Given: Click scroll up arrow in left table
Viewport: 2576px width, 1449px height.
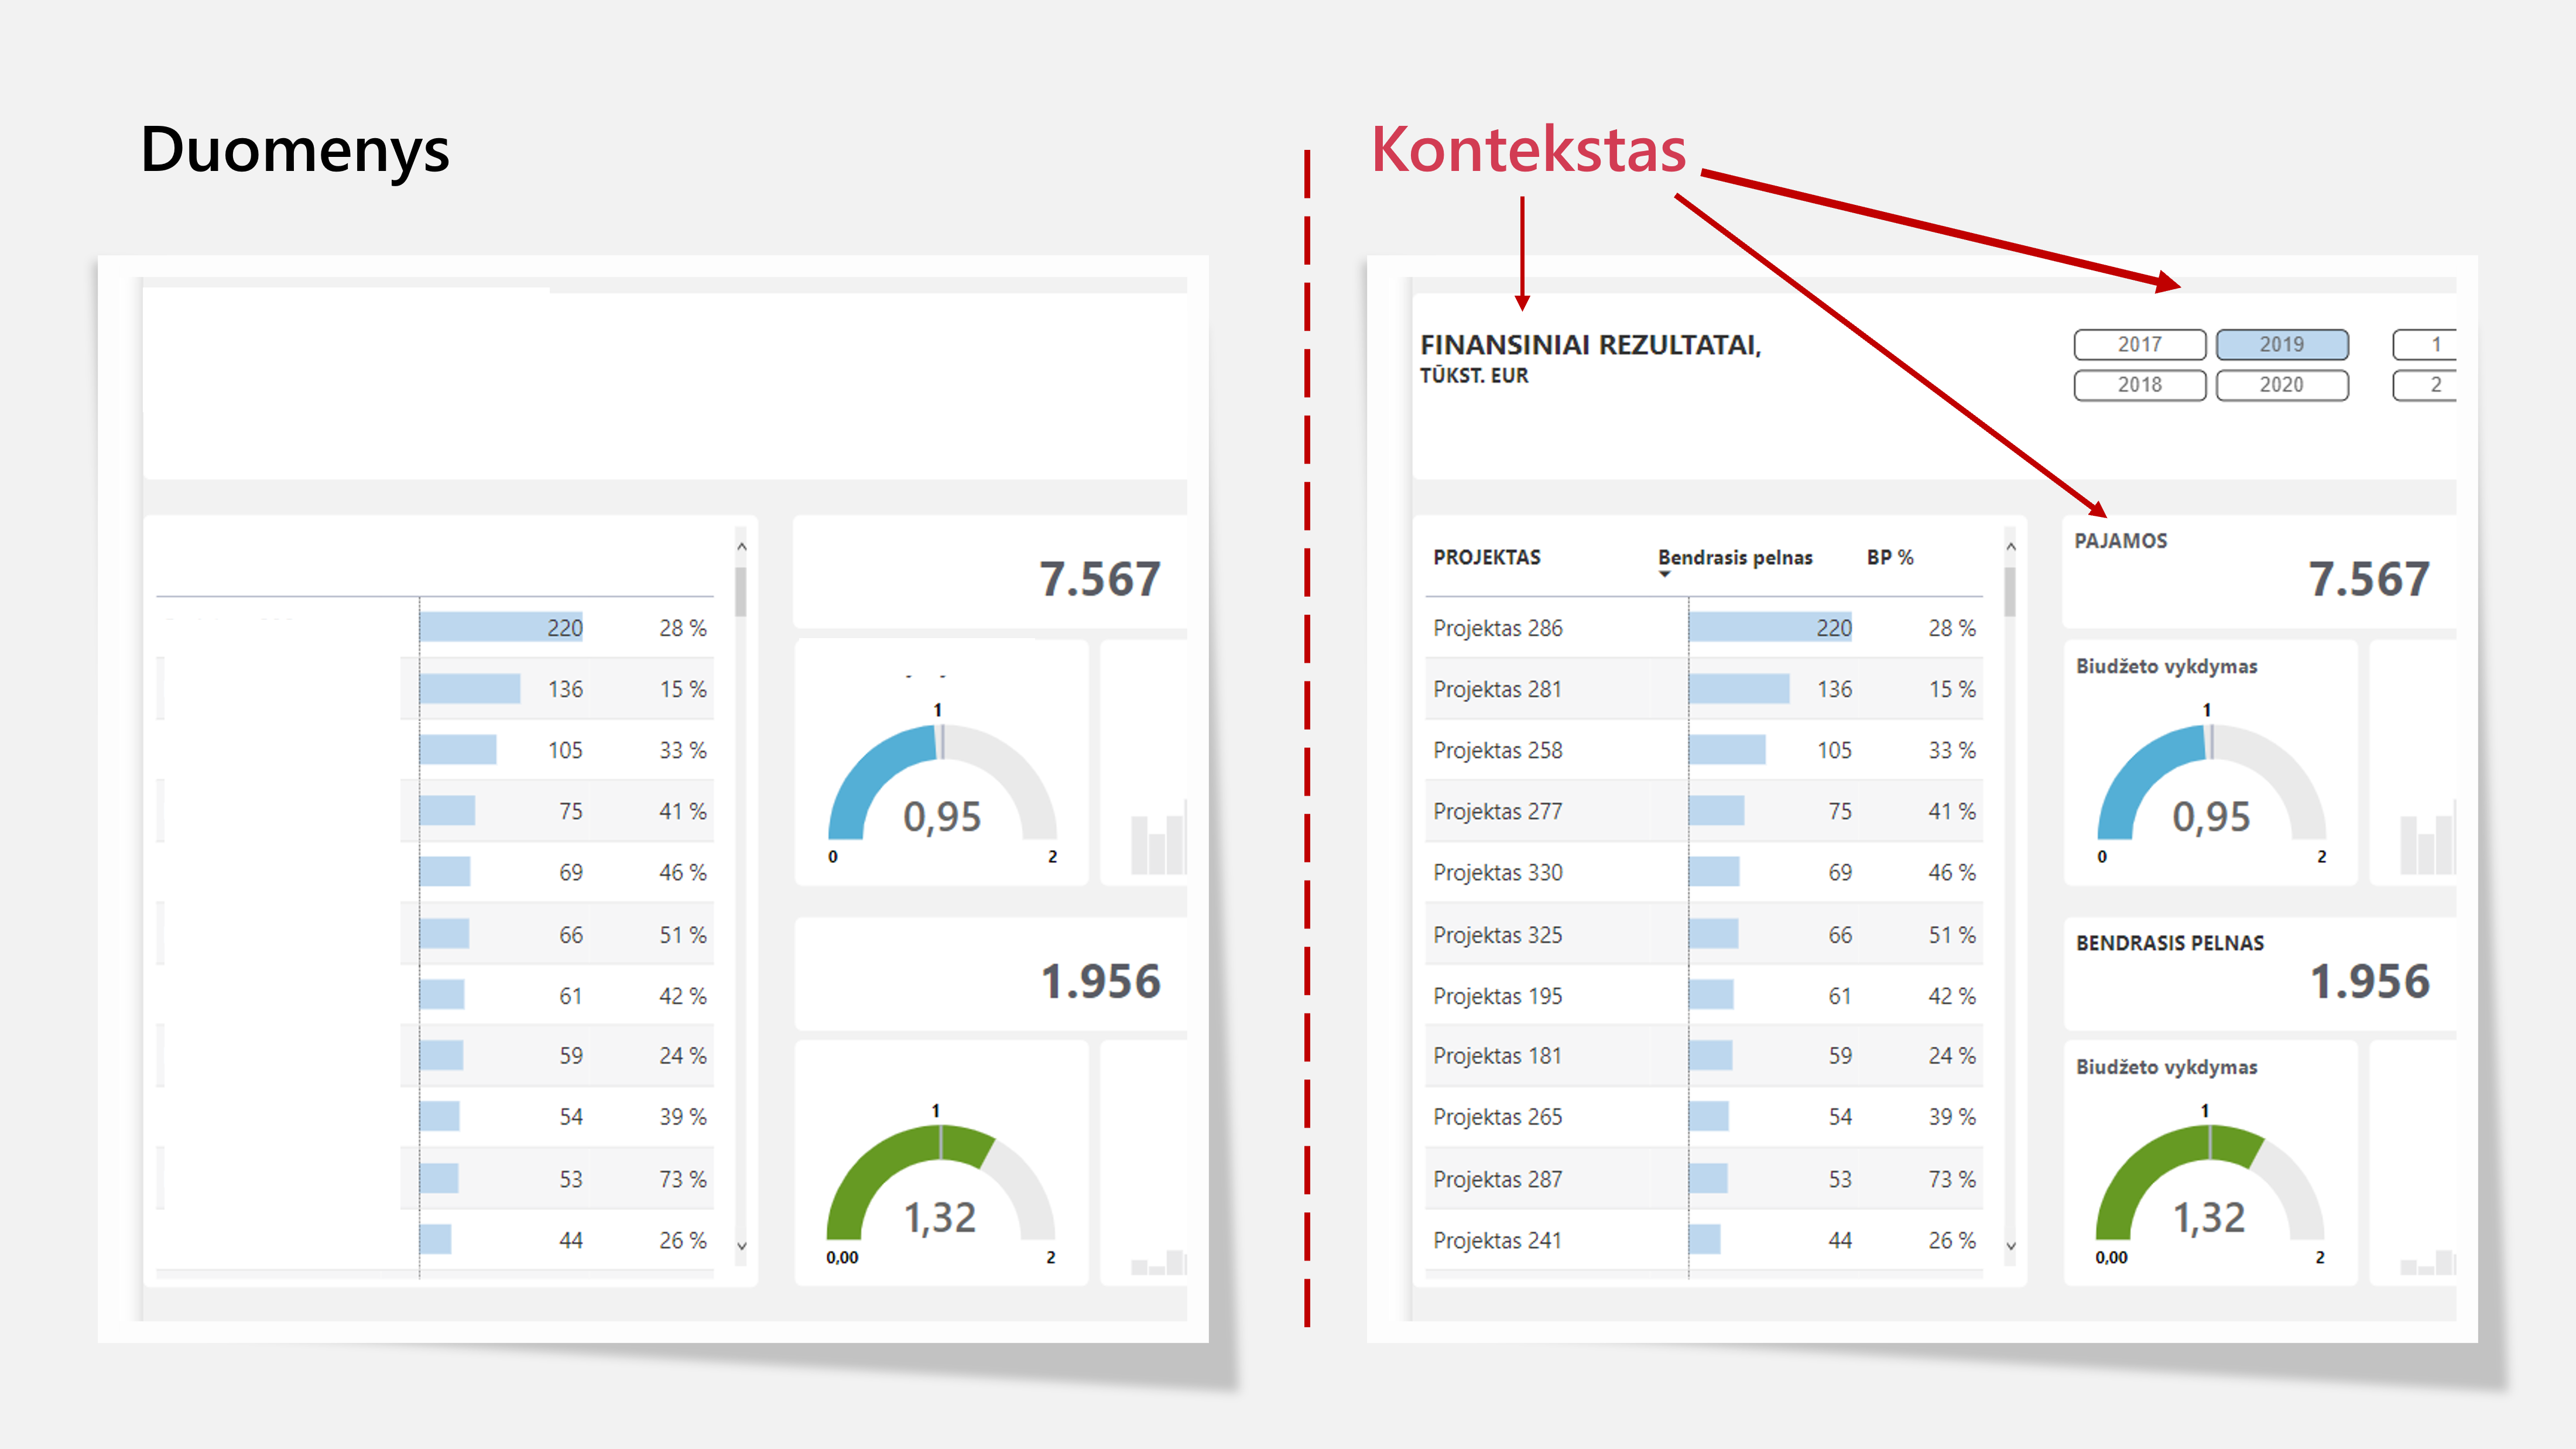Looking at the screenshot, I should (742, 547).
